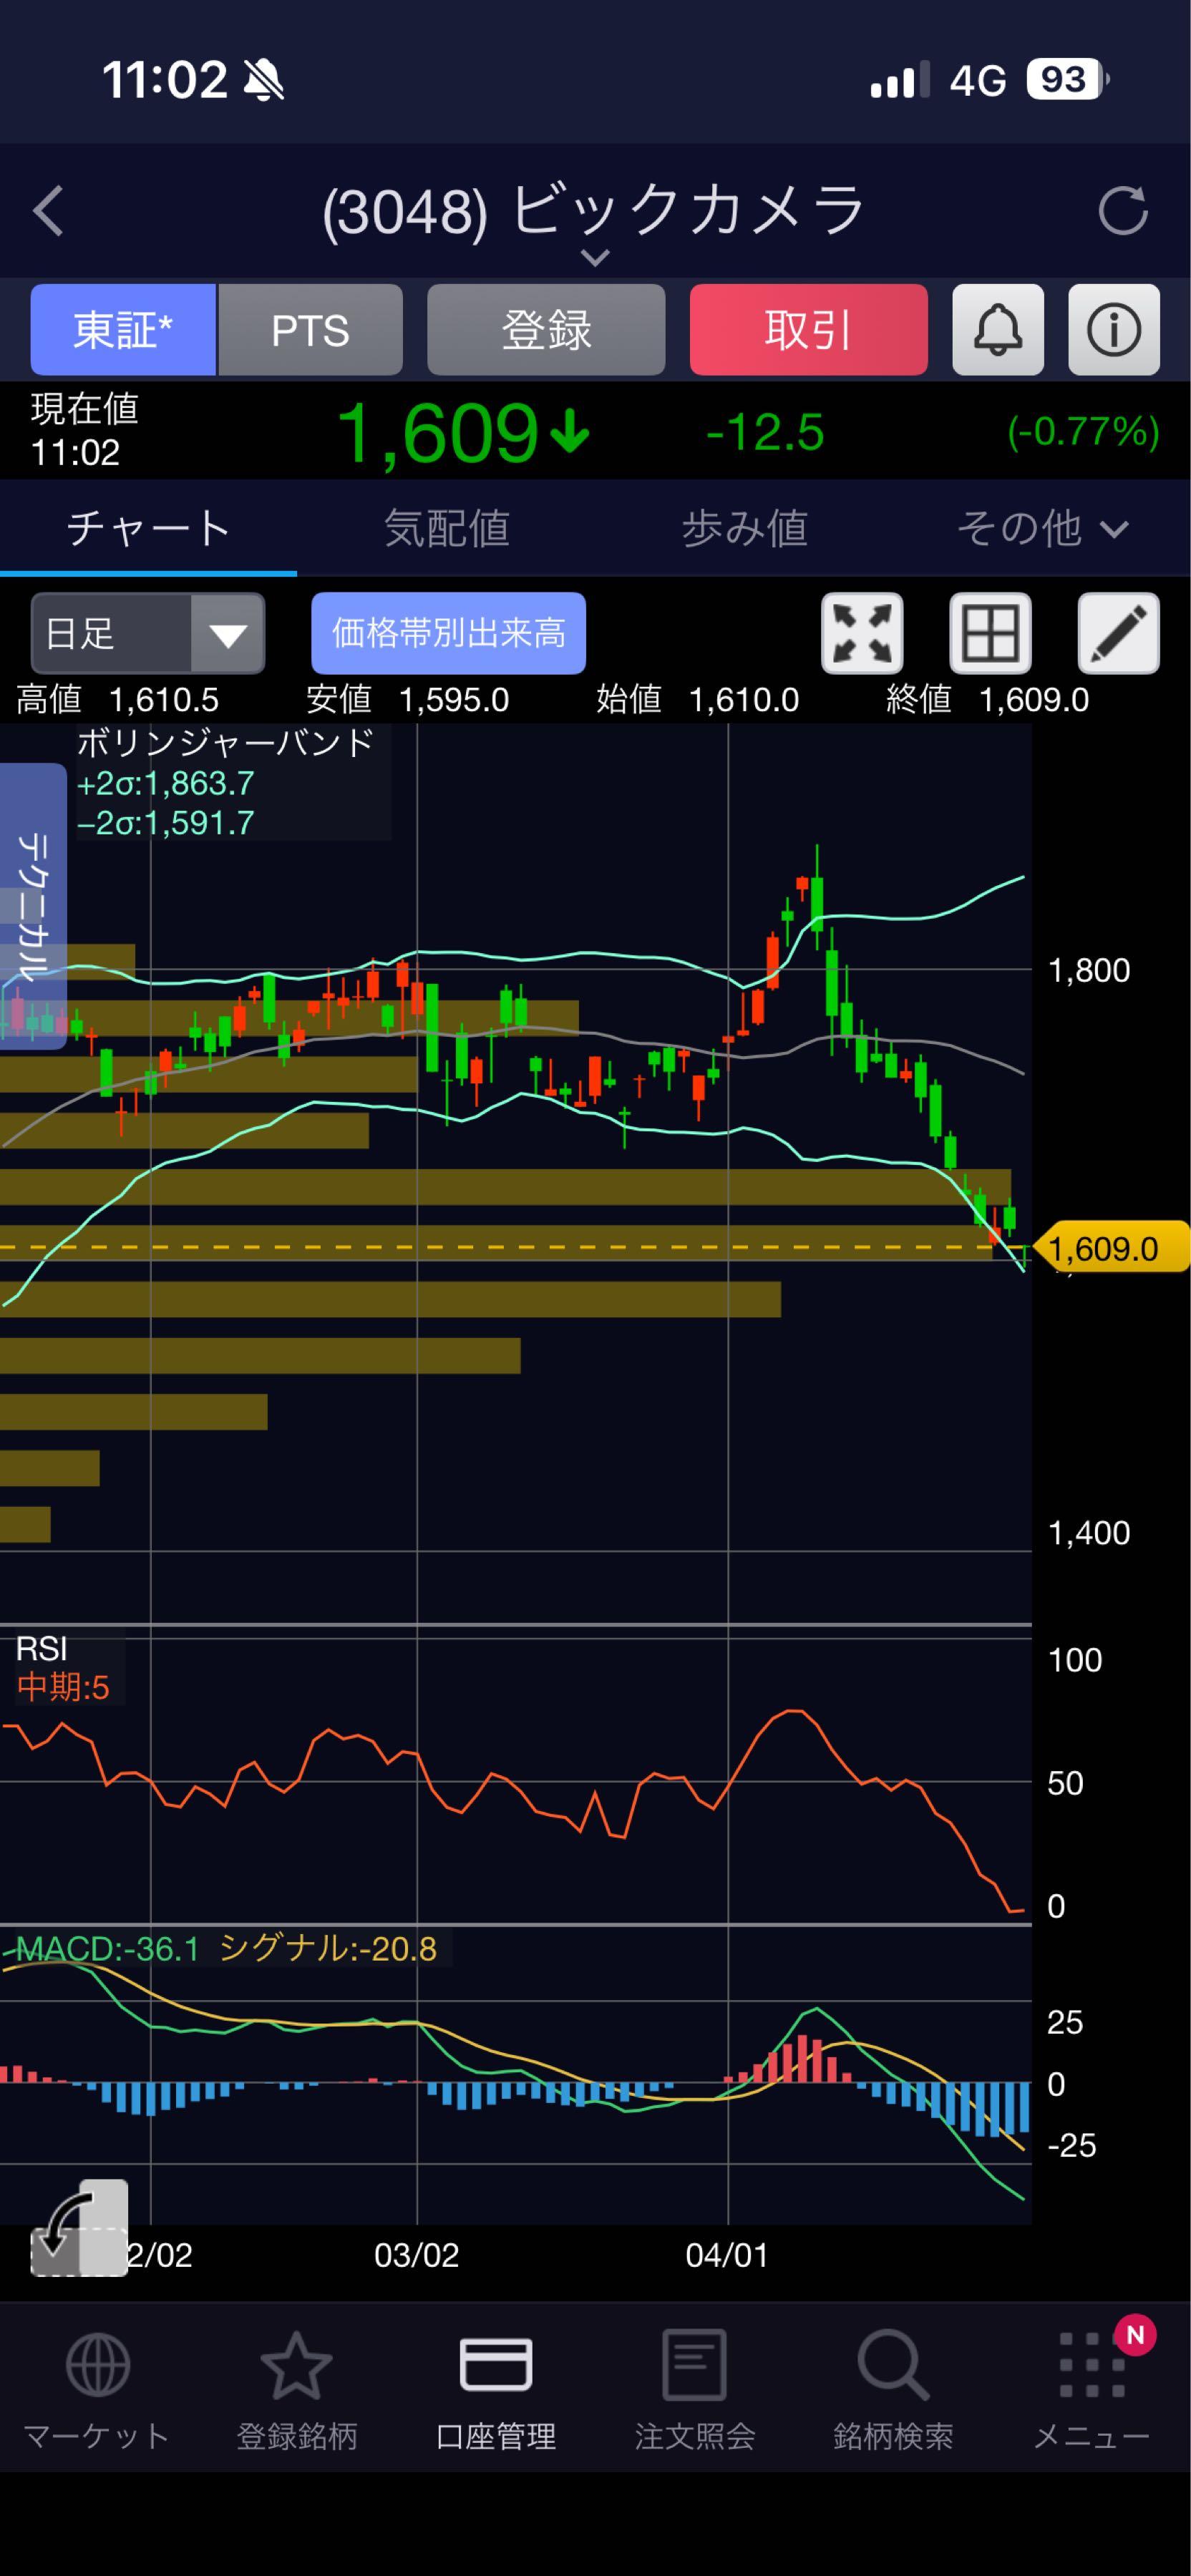Tap シグナル:-20.8 readout
The image size is (1191, 2576).
tap(327, 1949)
